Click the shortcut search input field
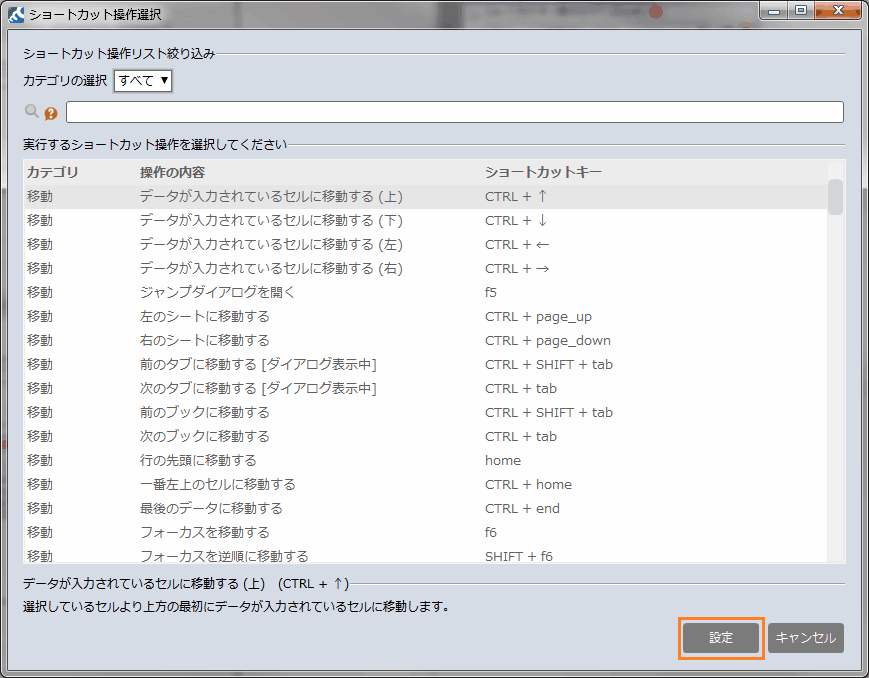869x678 pixels. tap(455, 111)
